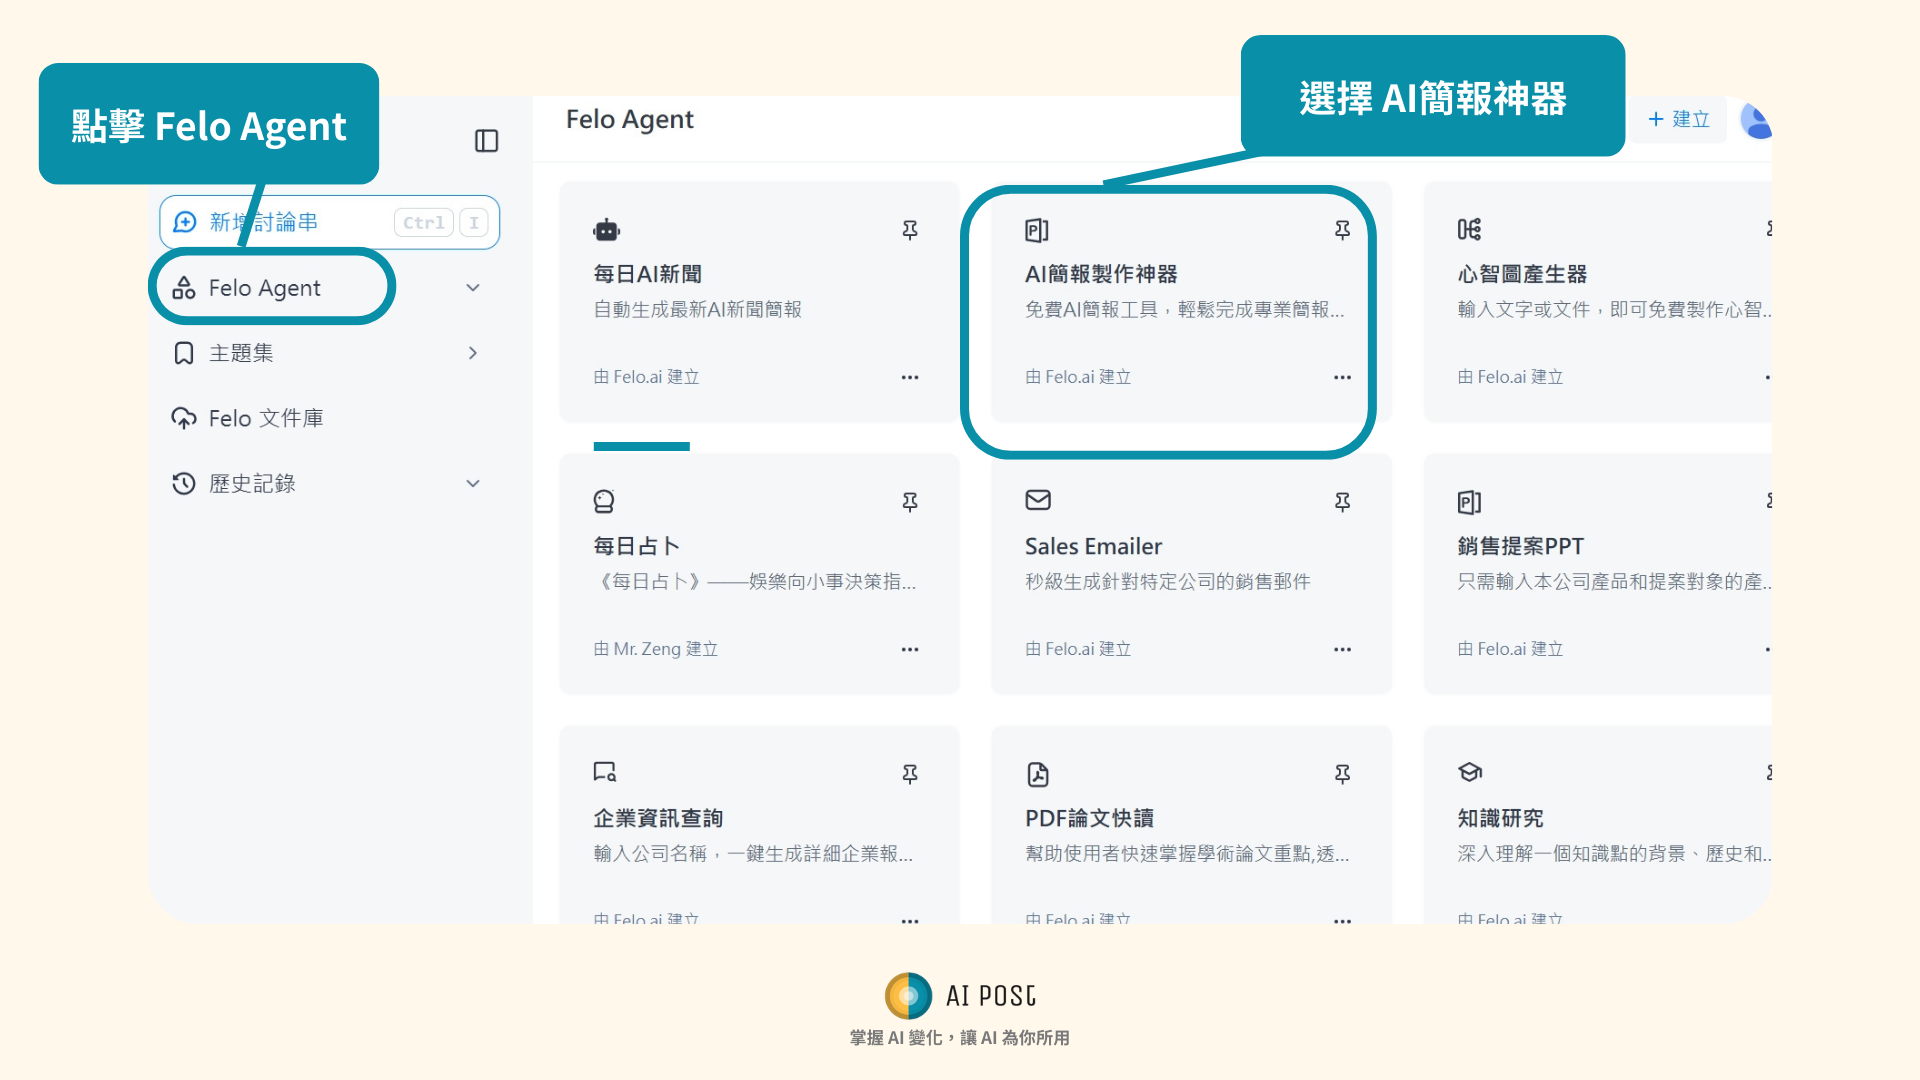Viewport: 1920px width, 1080px height.
Task: Open the user avatar at top right
Action: click(1755, 121)
